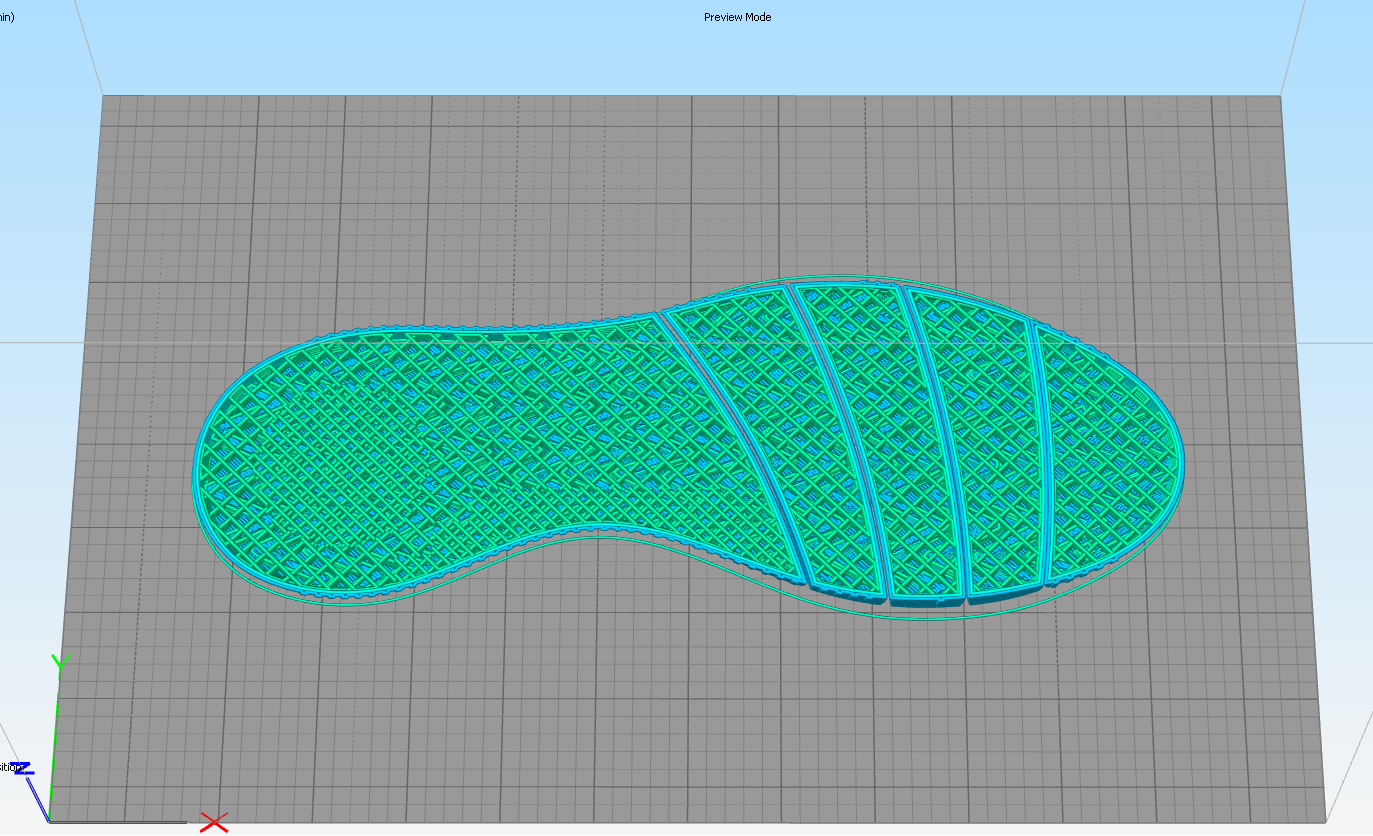The width and height of the screenshot is (1373, 836).
Task: Click the partially visible position label at left
Action: (9, 767)
